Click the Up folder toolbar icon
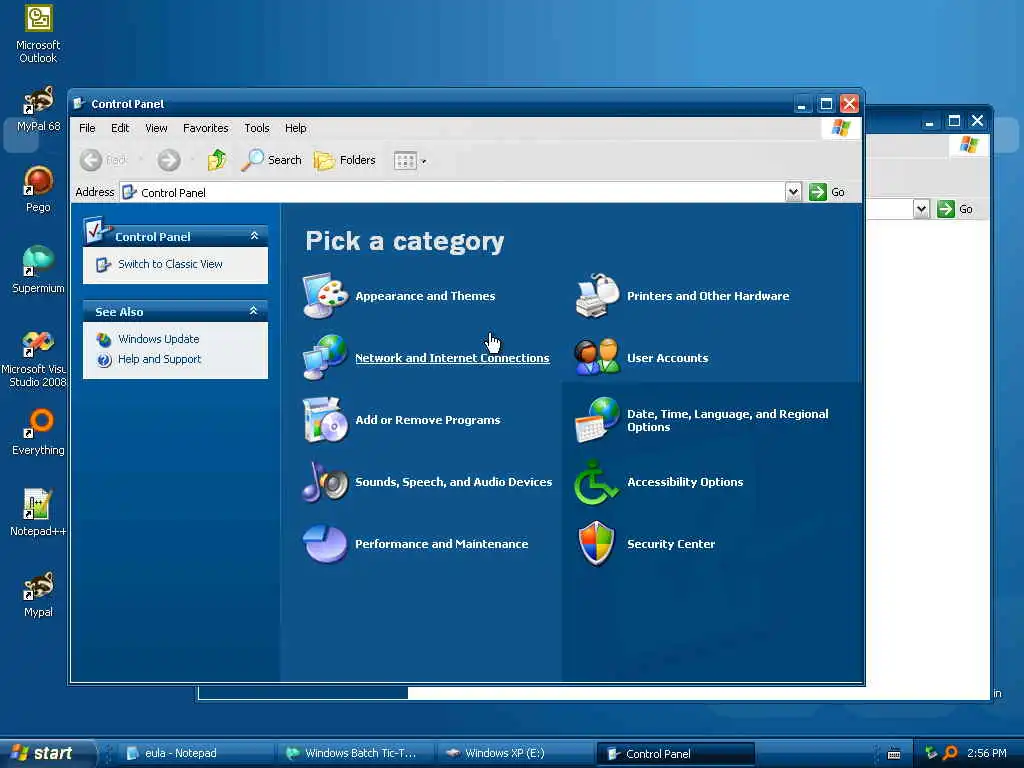 pos(216,160)
